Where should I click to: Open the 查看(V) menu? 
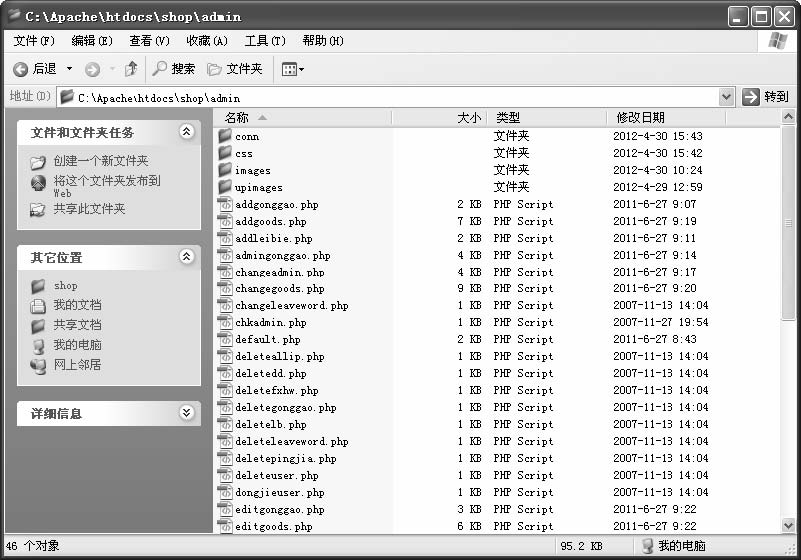point(149,41)
